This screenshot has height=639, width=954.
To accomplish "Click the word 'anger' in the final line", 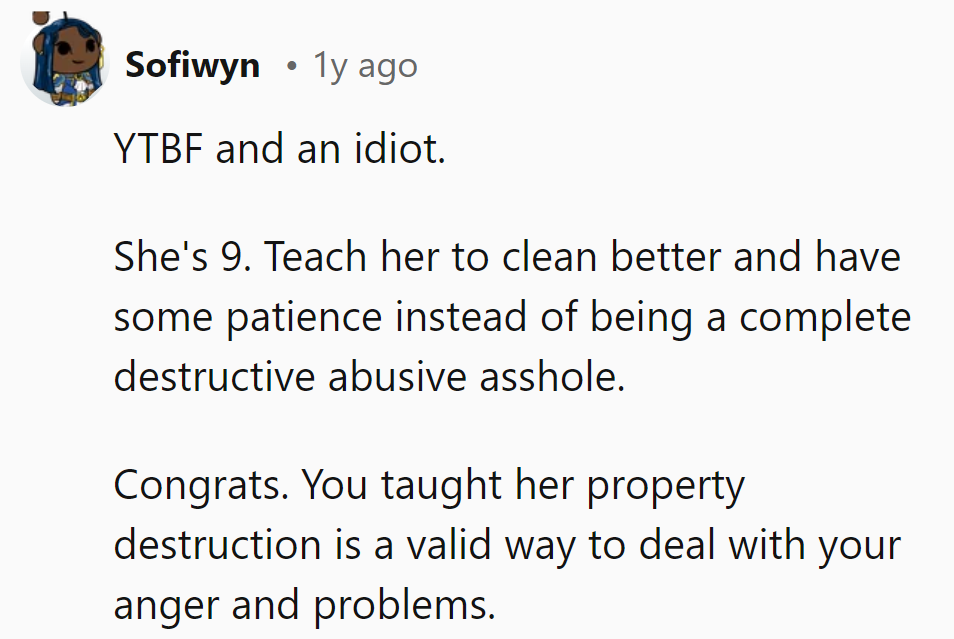I will click(166, 606).
